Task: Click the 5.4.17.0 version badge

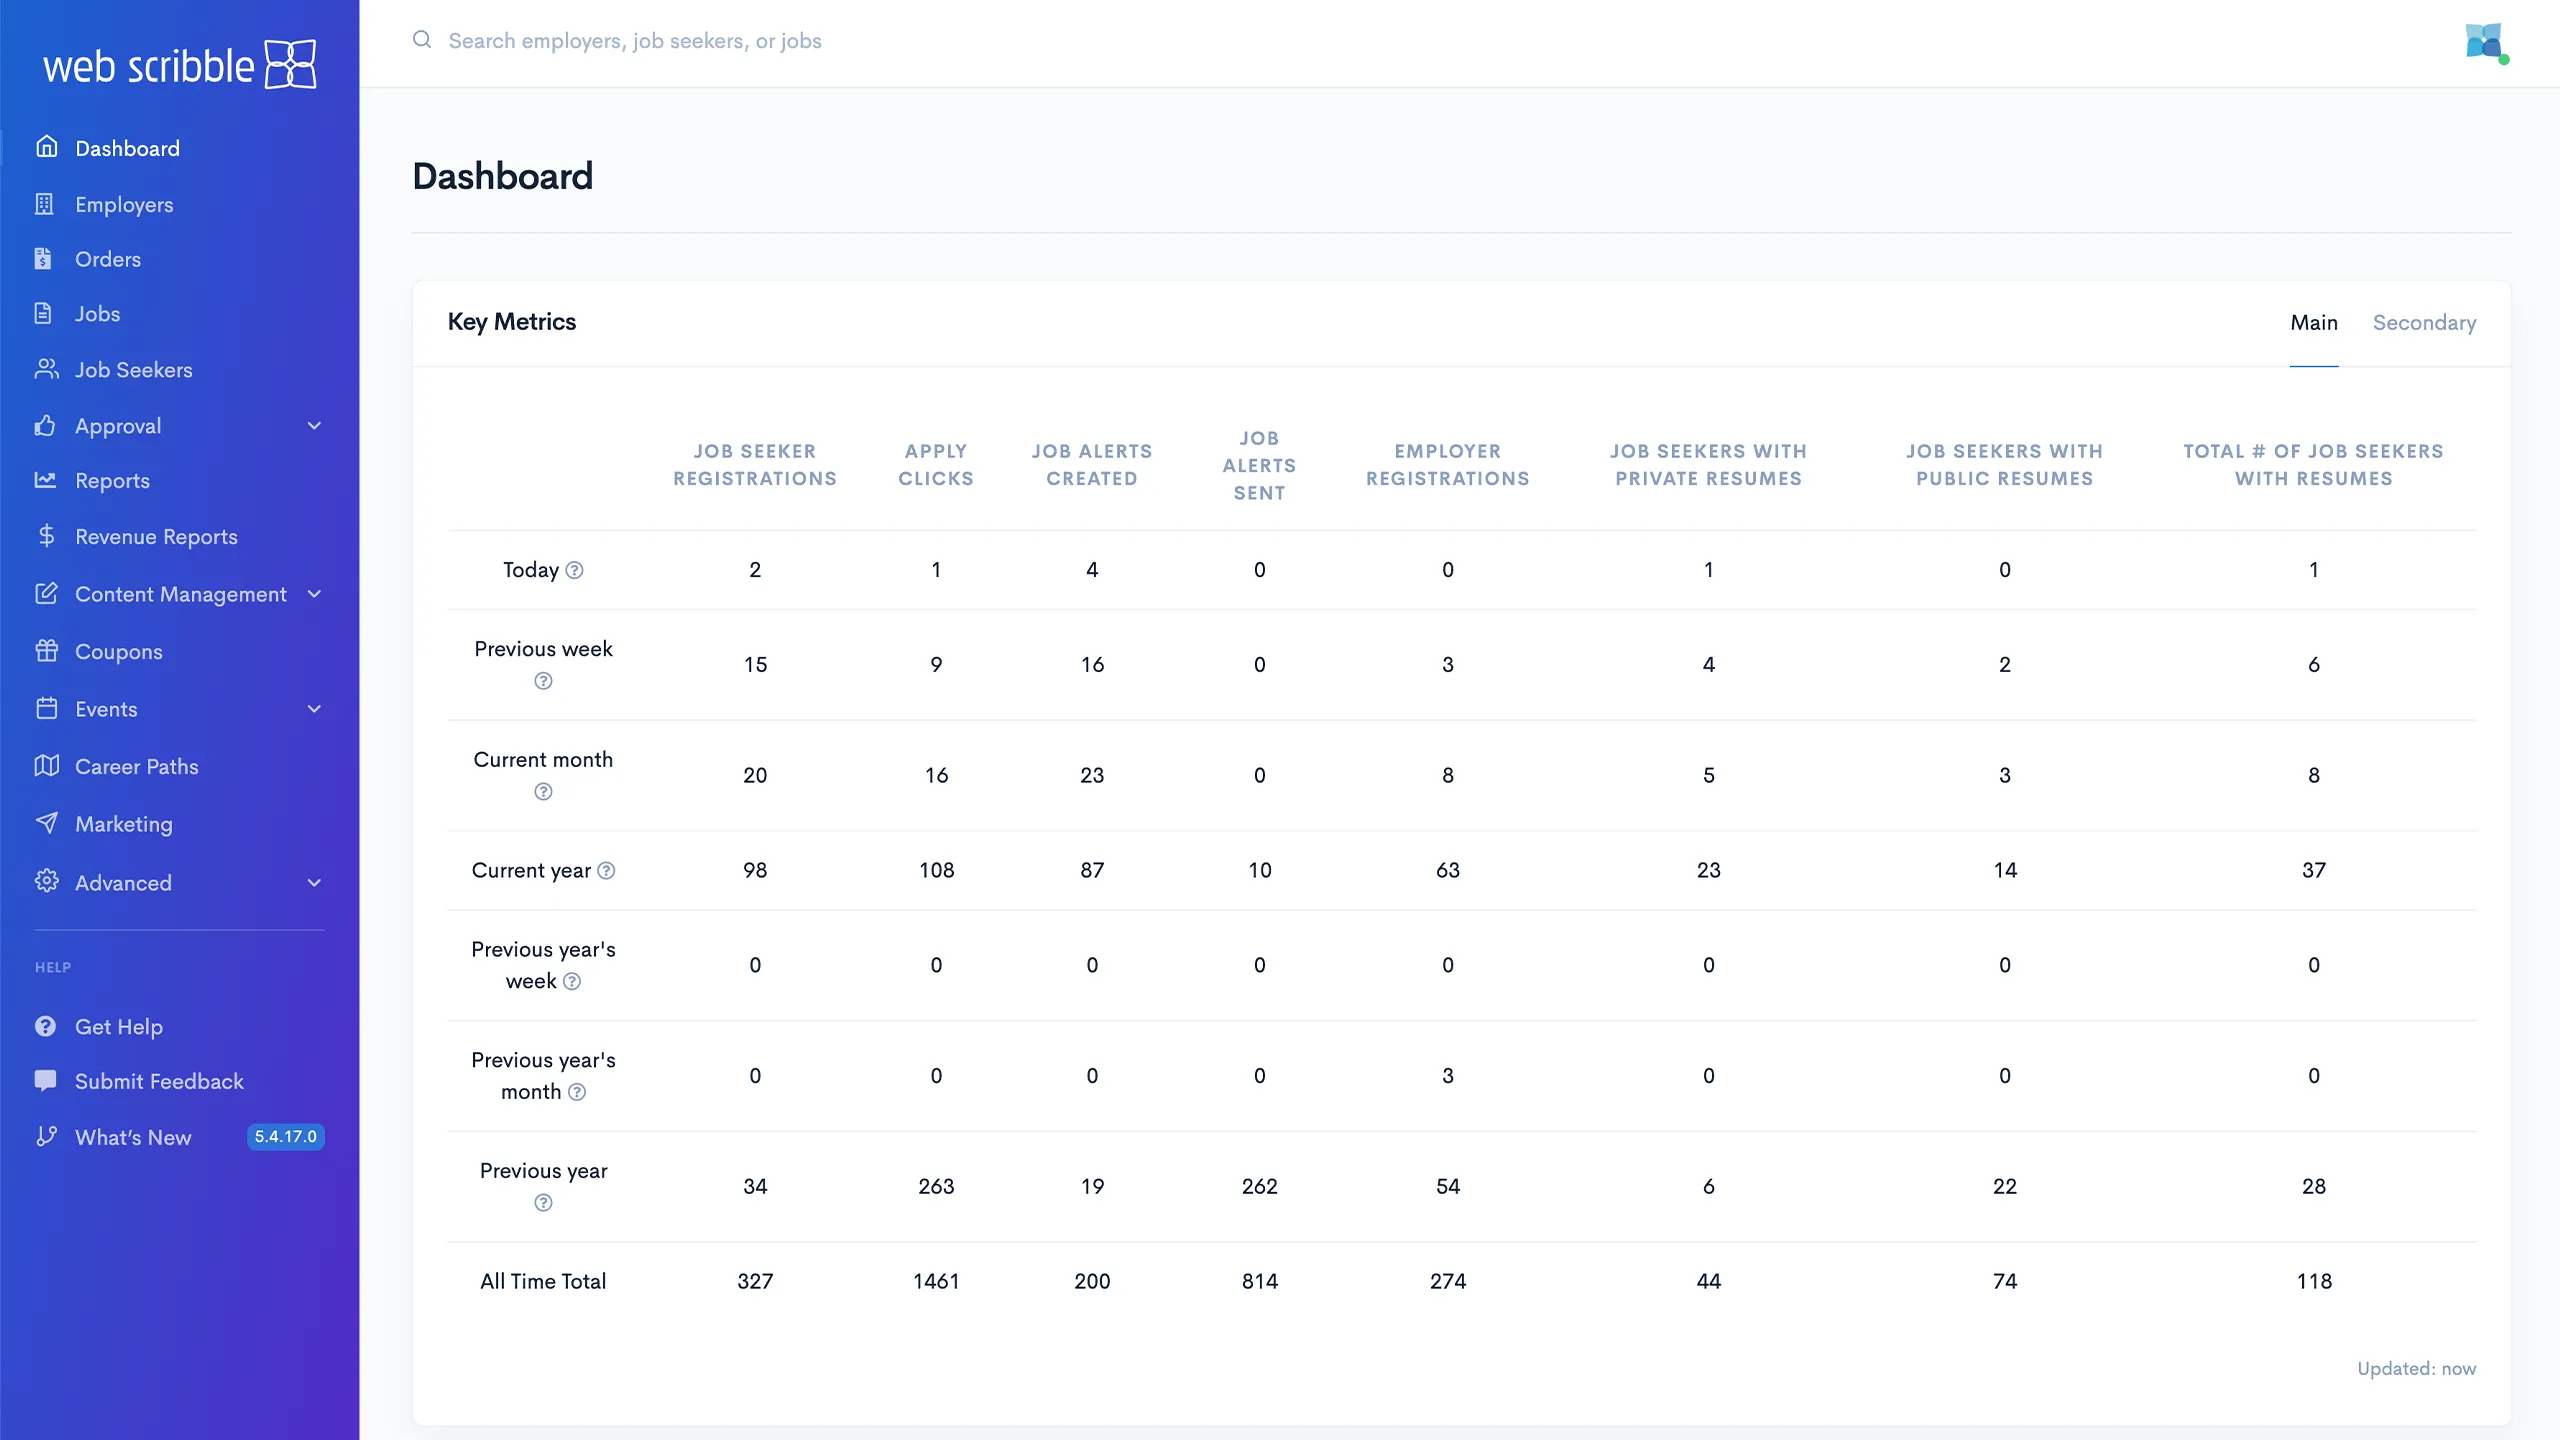Action: point(285,1137)
